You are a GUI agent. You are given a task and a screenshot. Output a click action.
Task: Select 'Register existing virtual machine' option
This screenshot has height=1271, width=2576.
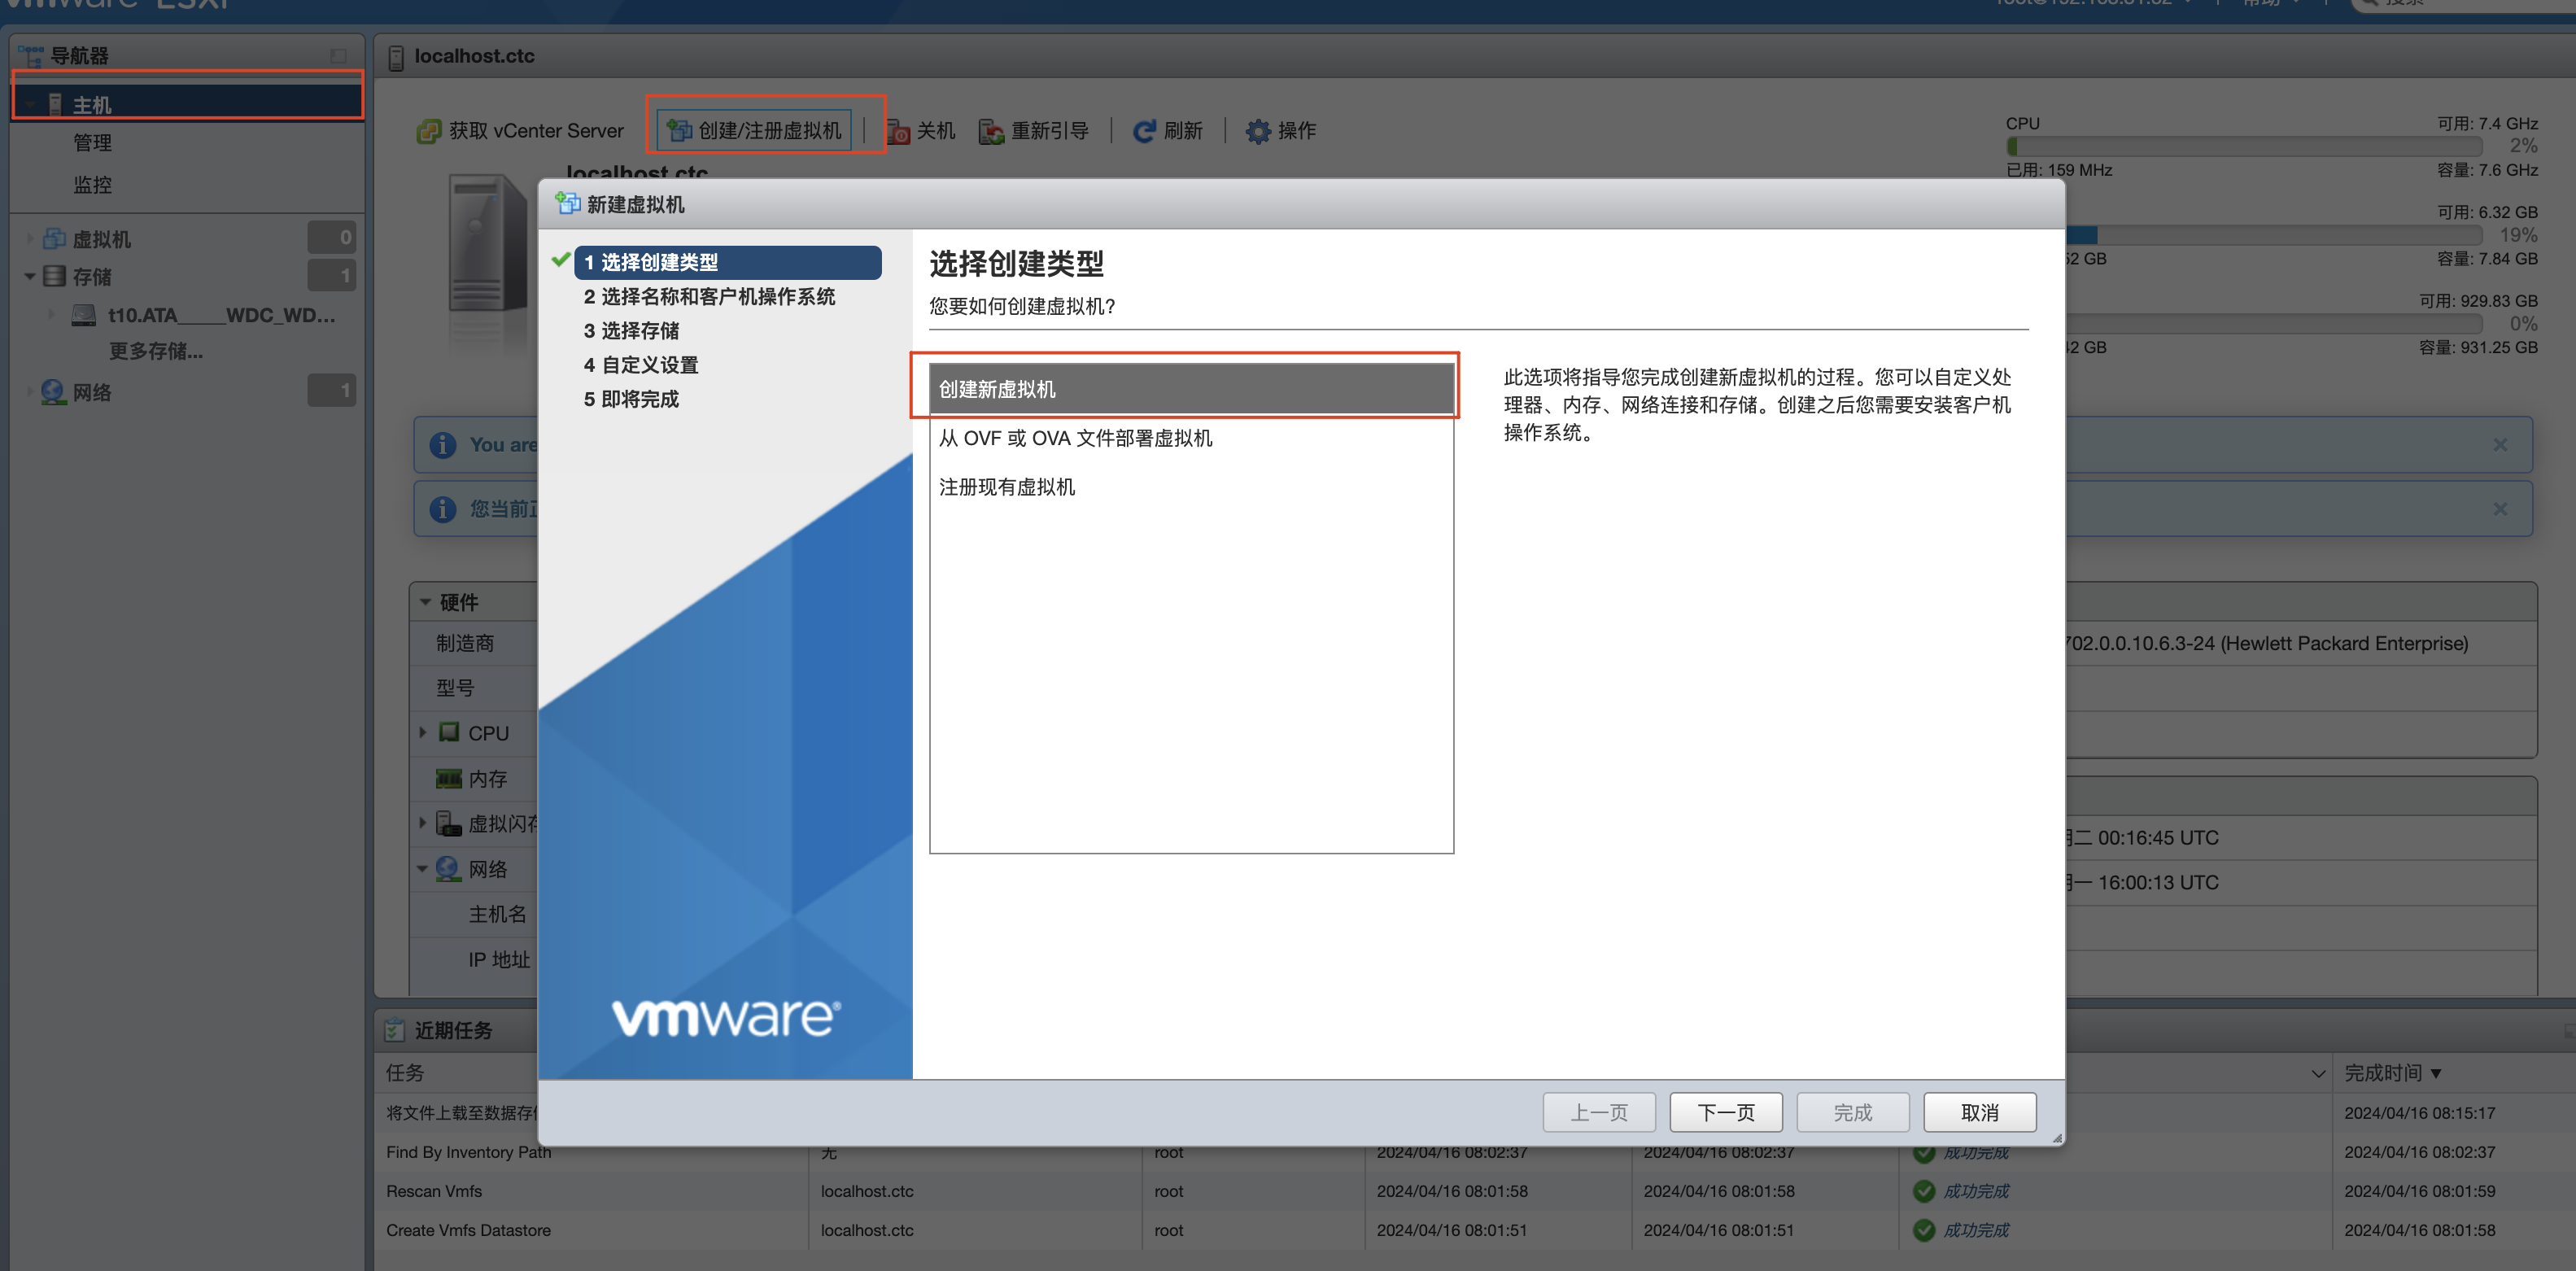1007,487
